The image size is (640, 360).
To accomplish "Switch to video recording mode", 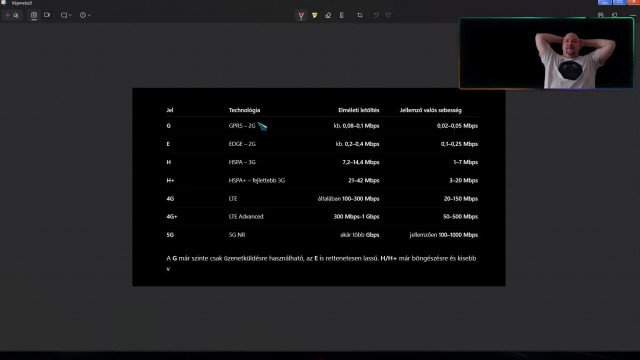I will point(47,15).
